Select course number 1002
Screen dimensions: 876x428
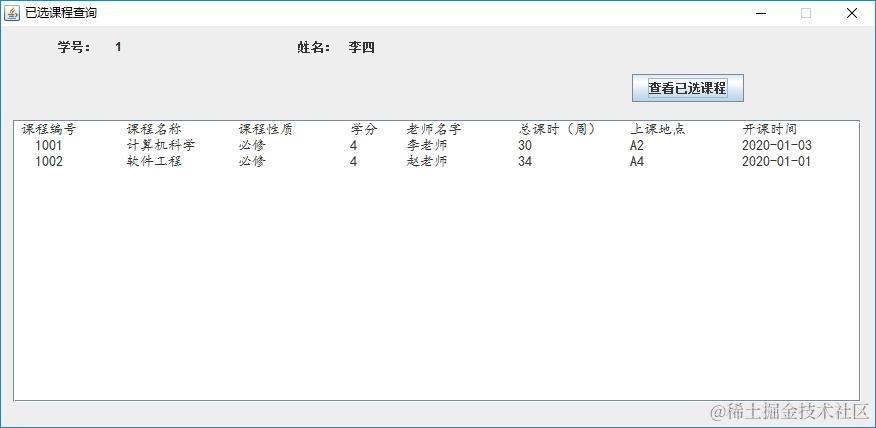coord(49,162)
